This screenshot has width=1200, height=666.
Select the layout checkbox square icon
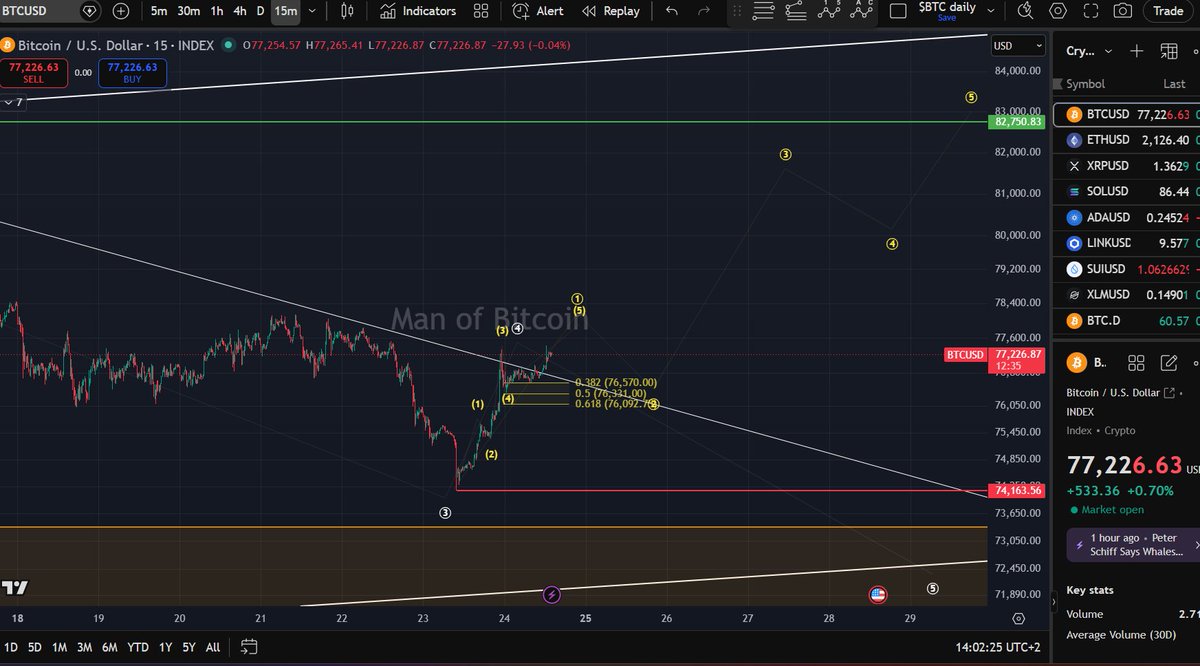coord(898,11)
